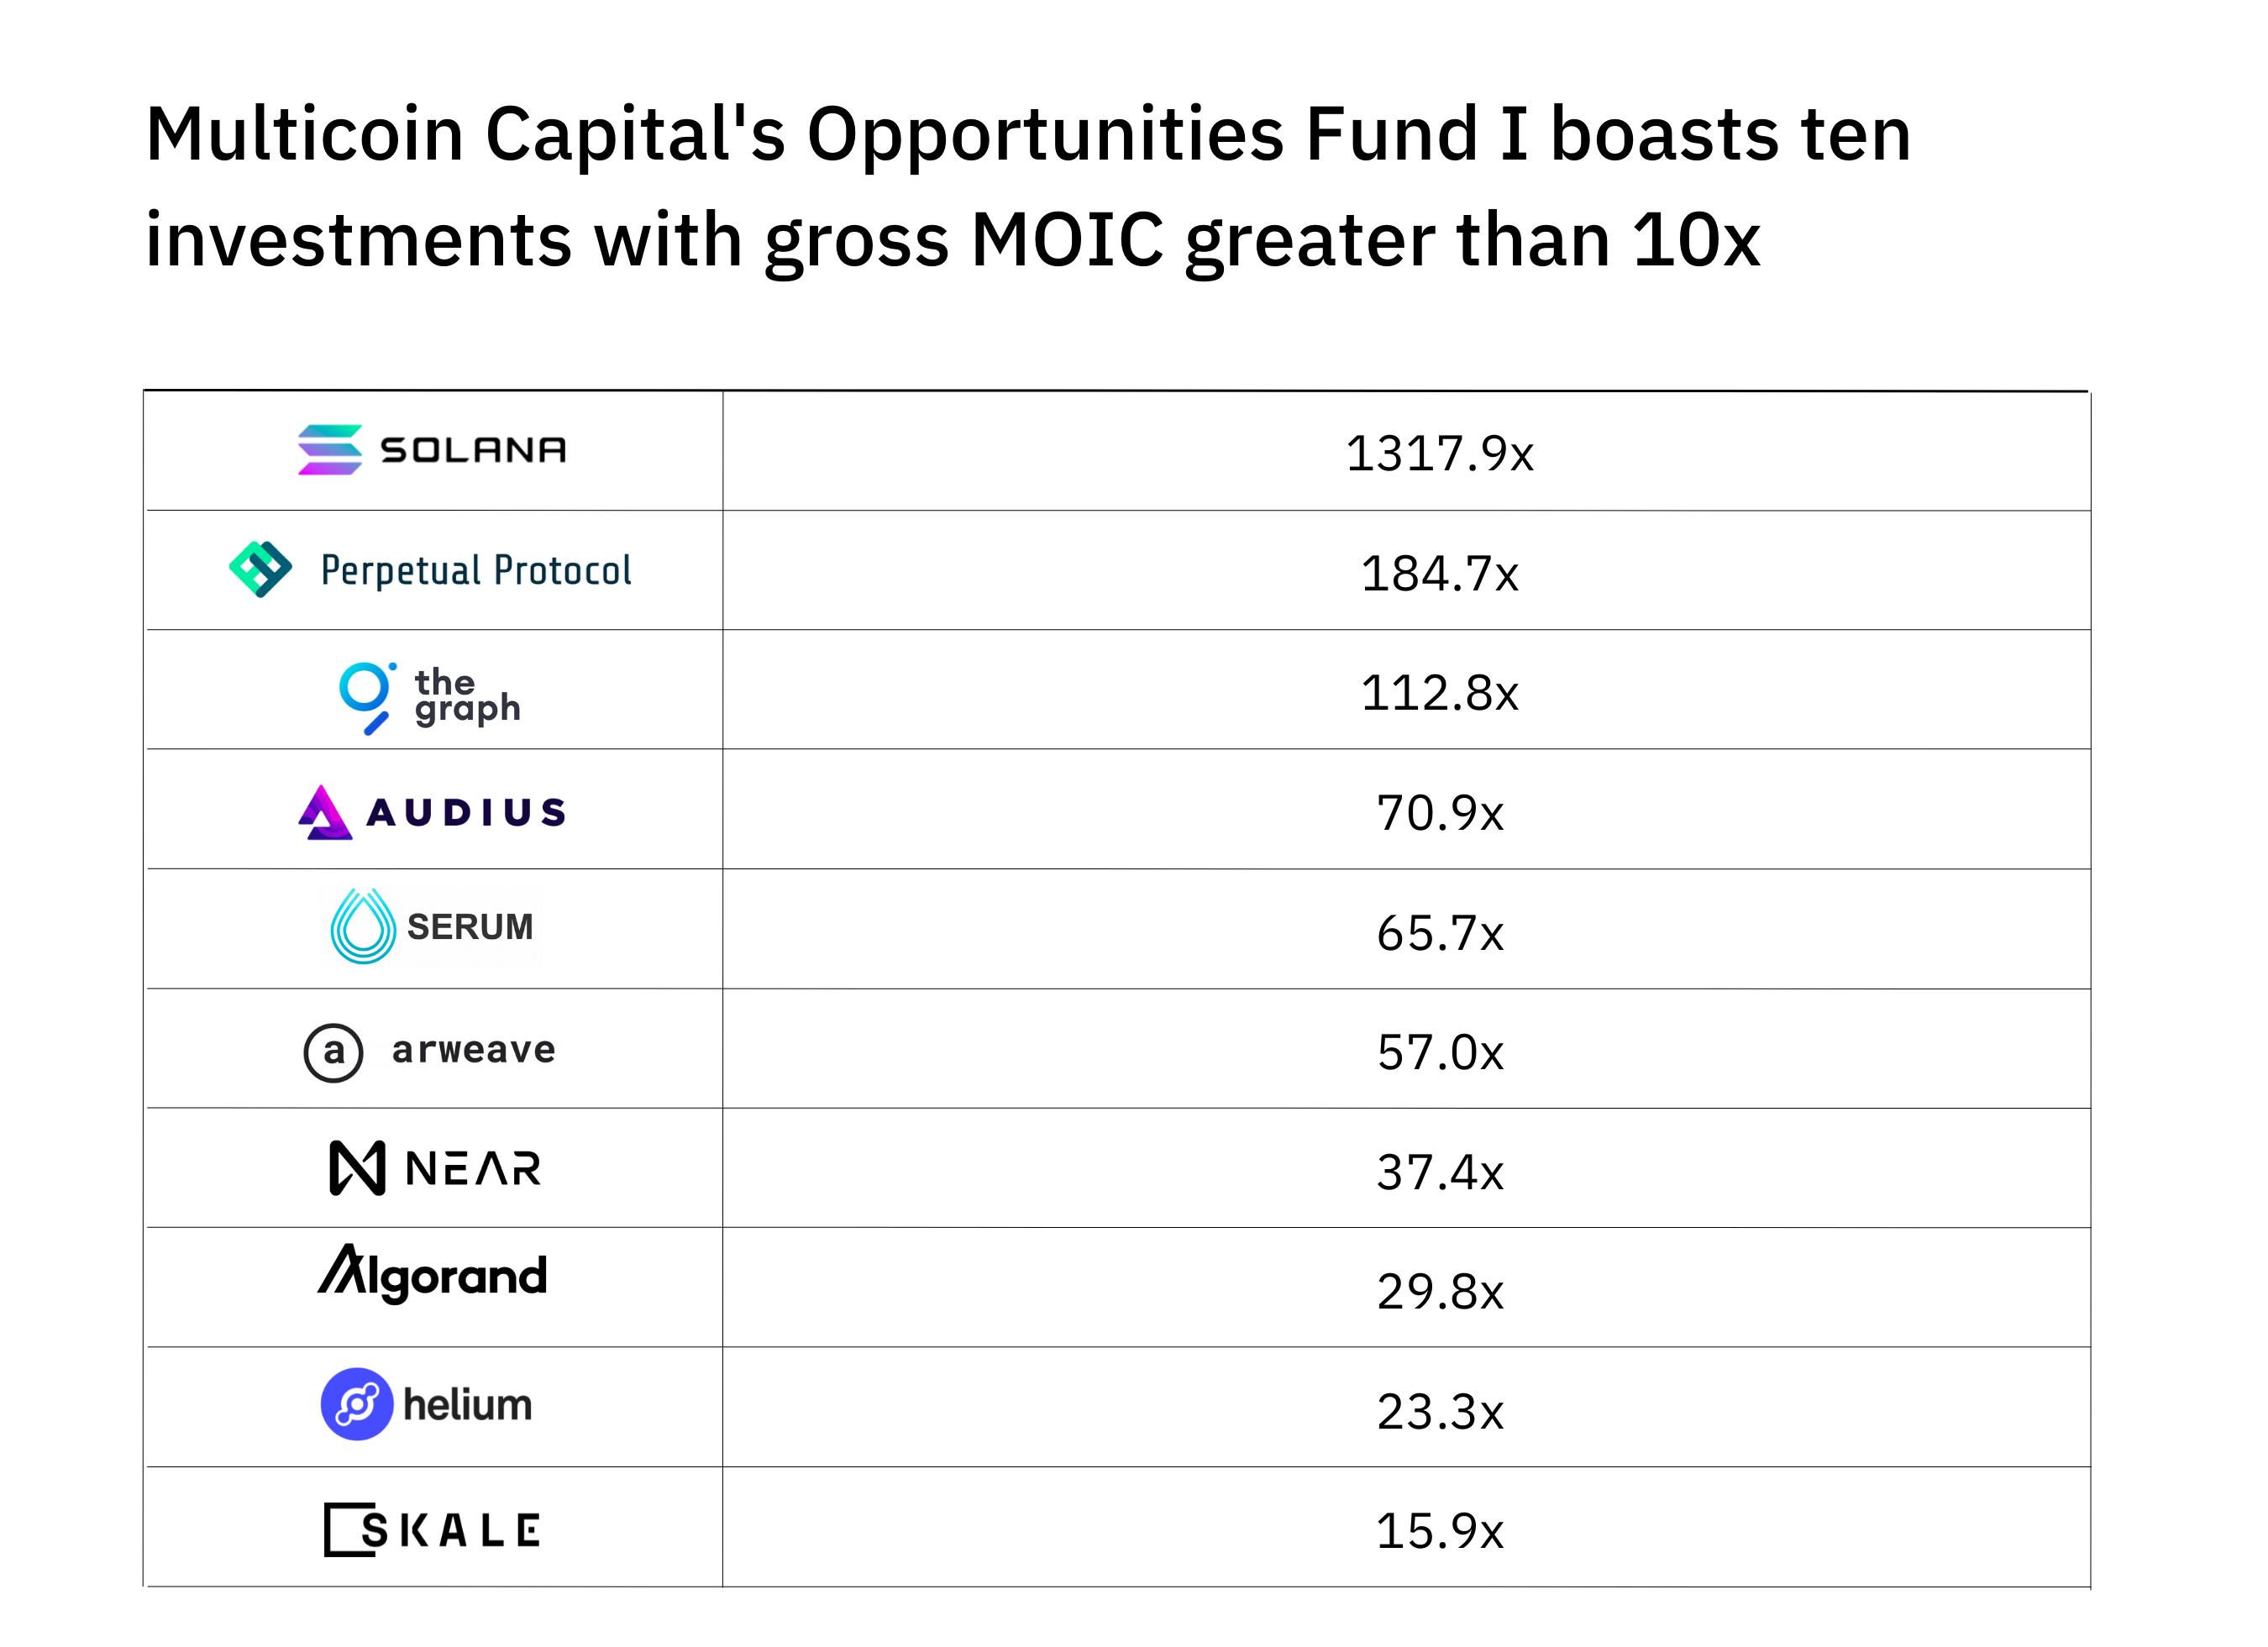Click the Helium blue circle icon
The height and width of the screenshot is (1647, 2268).
(x=357, y=1405)
